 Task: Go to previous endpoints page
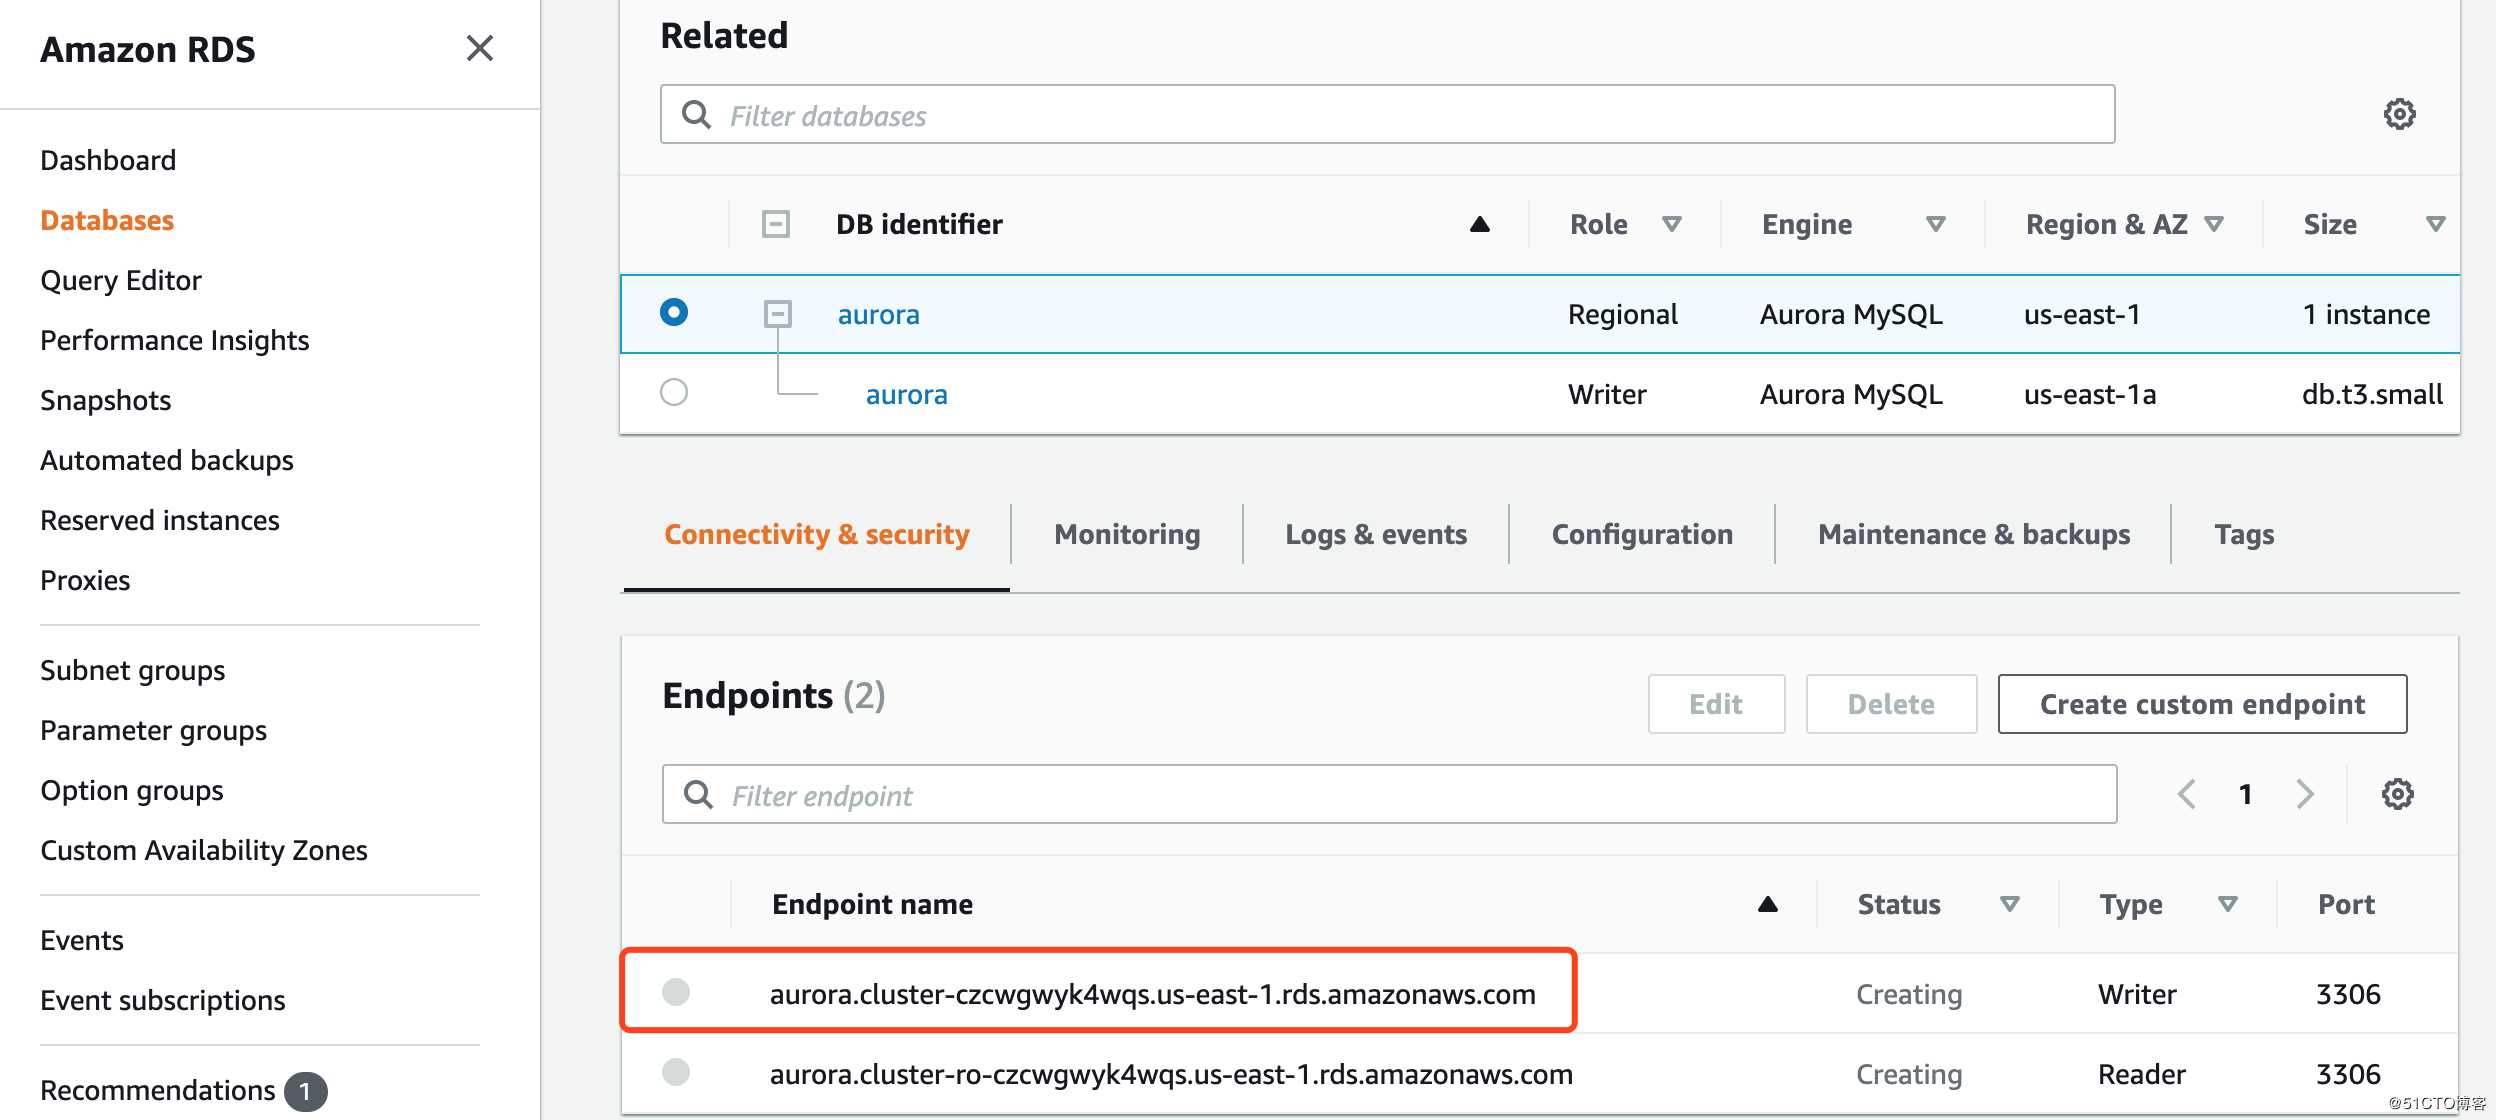click(2187, 794)
